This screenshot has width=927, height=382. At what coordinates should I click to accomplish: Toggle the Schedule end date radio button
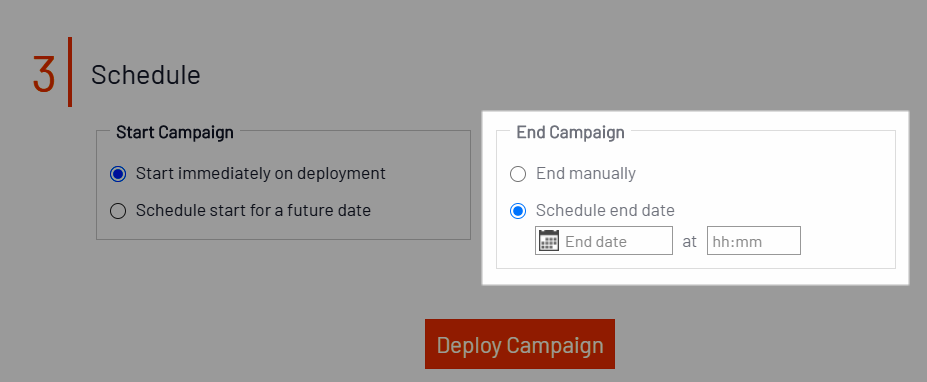(518, 211)
